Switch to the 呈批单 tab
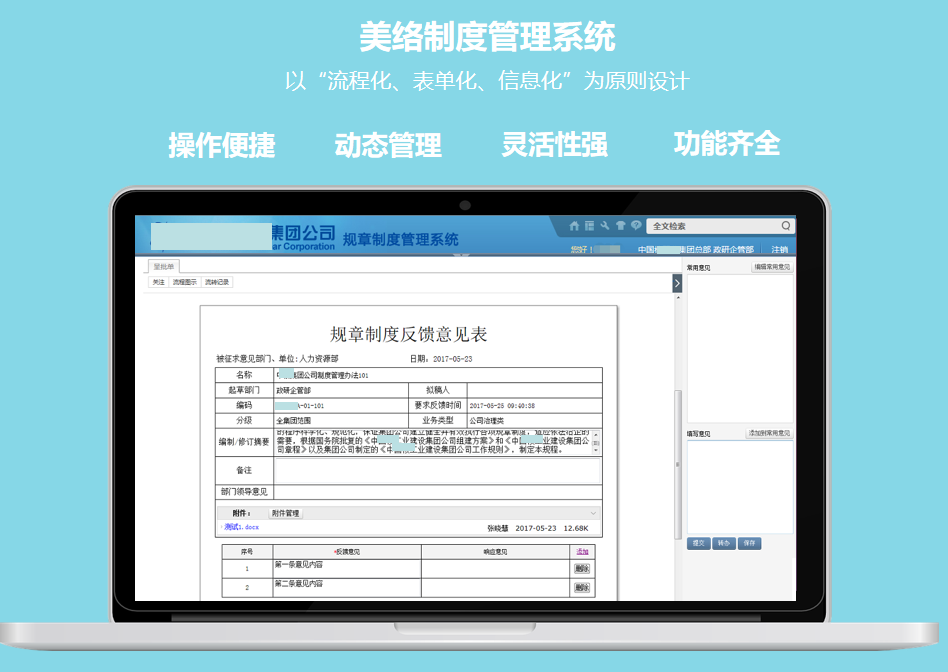 pyautogui.click(x=163, y=267)
